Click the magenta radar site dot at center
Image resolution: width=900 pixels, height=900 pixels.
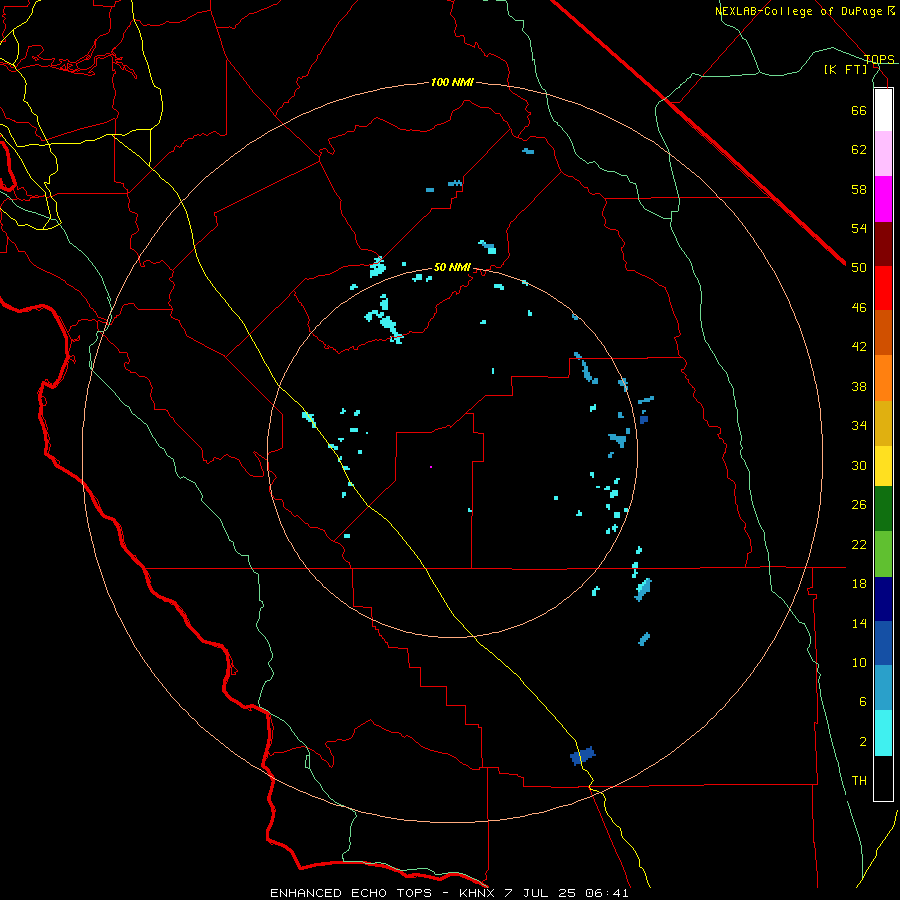tap(430, 467)
